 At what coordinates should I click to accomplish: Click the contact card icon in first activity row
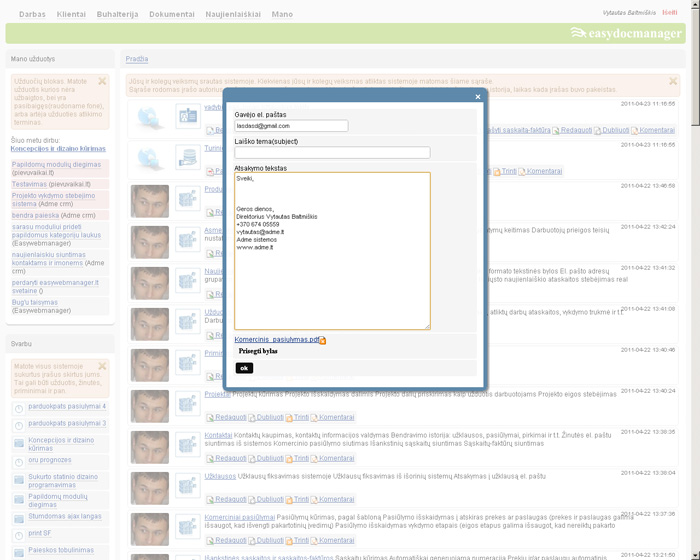click(188, 116)
